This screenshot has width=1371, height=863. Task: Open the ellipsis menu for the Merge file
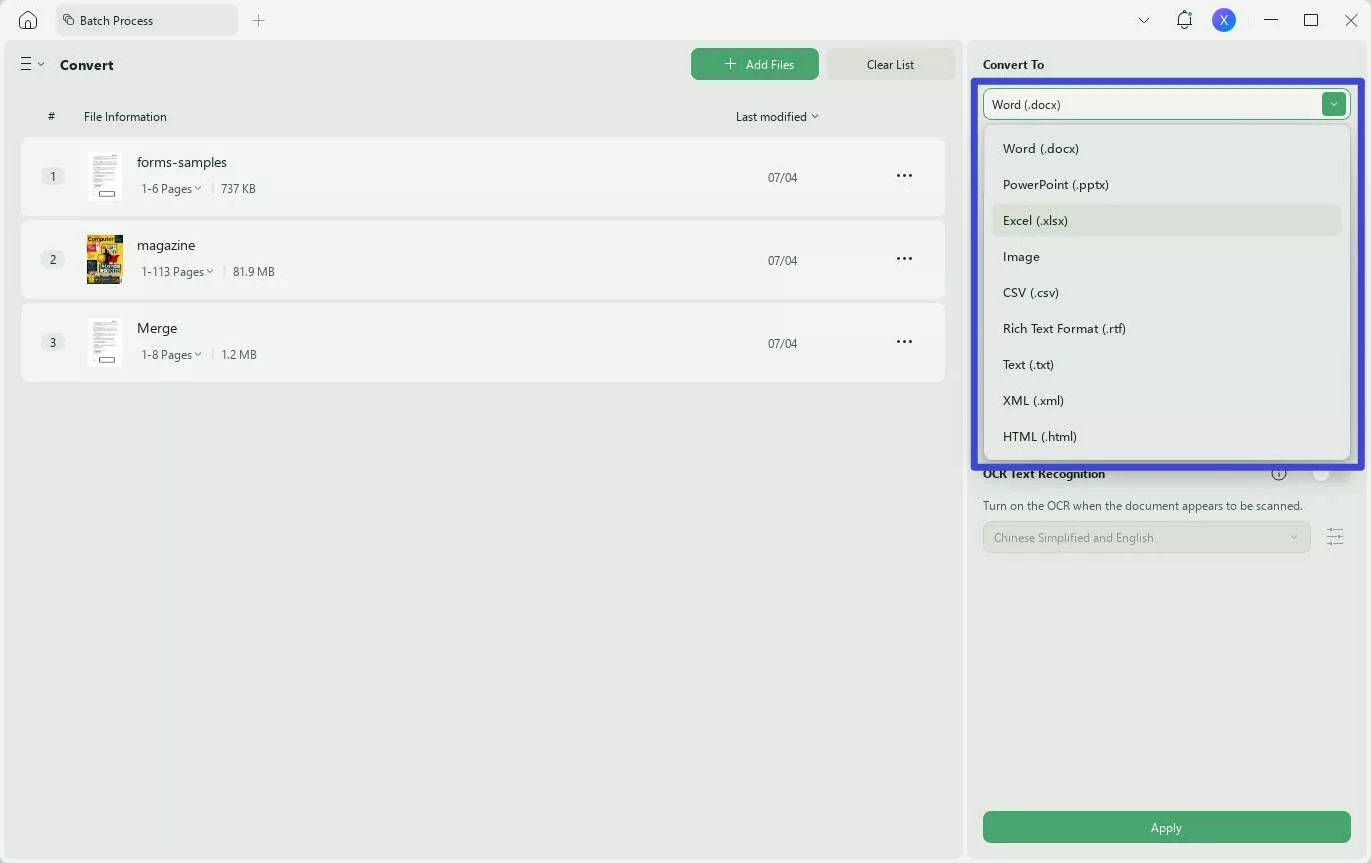(904, 341)
